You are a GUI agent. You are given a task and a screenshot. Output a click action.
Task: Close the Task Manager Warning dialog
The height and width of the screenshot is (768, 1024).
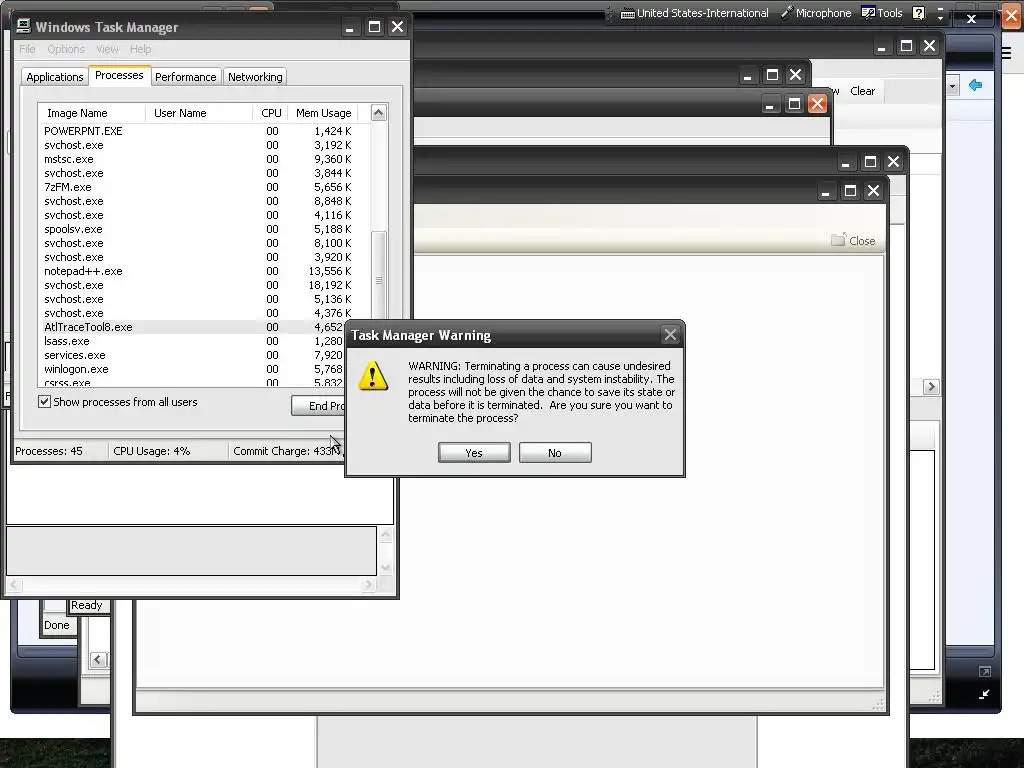(x=670, y=335)
